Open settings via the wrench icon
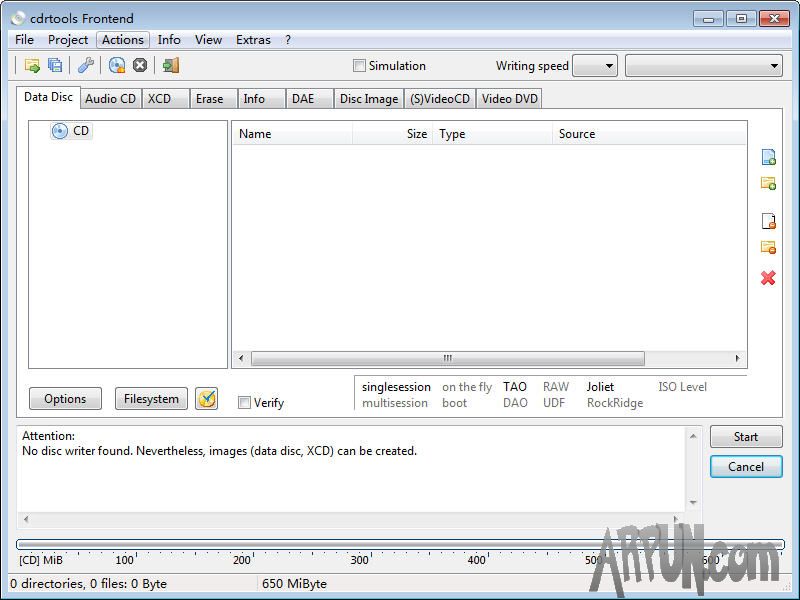This screenshot has height=600, width=800. 85,65
